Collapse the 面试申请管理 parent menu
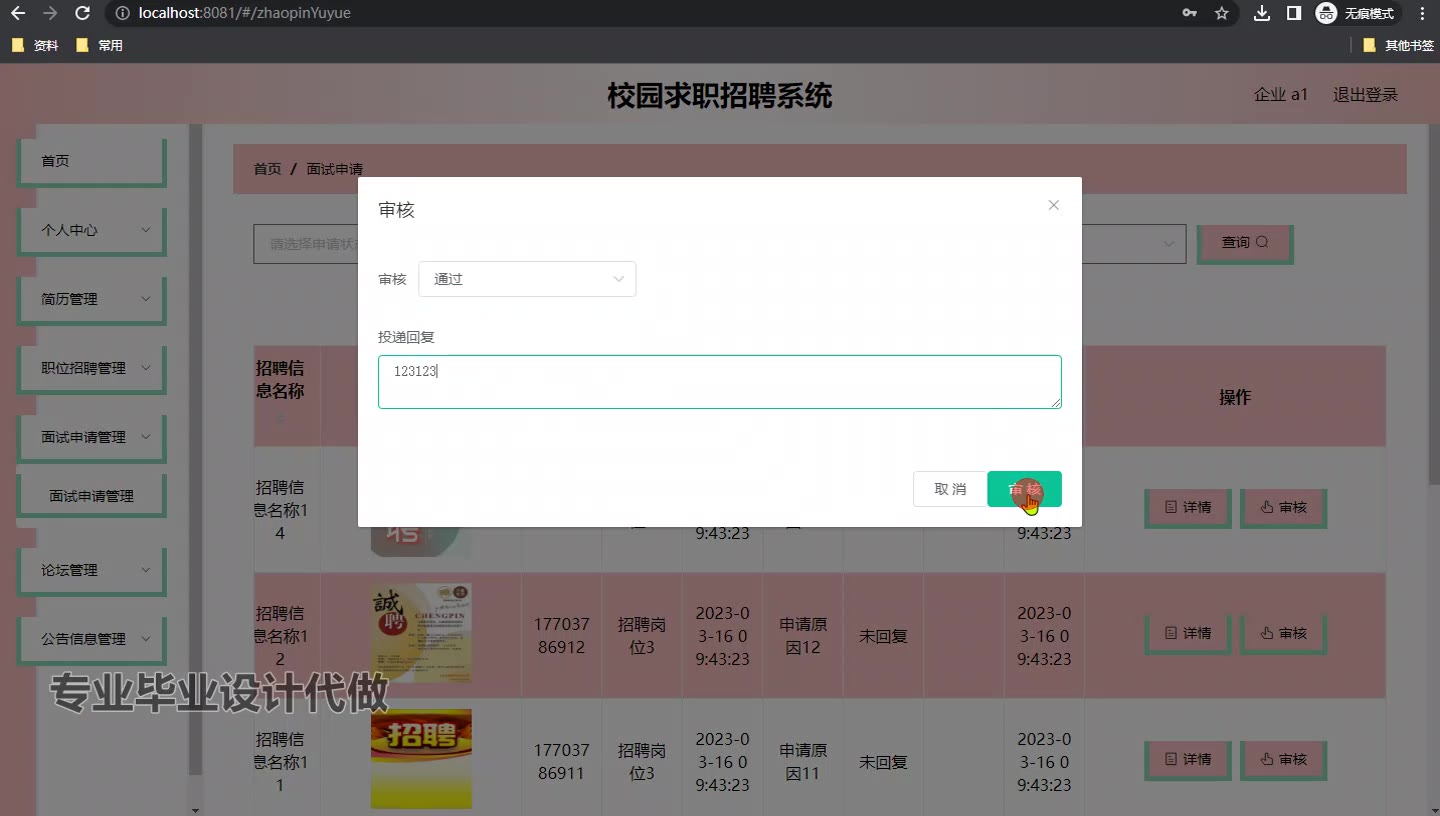This screenshot has height=816, width=1440. tap(92, 437)
